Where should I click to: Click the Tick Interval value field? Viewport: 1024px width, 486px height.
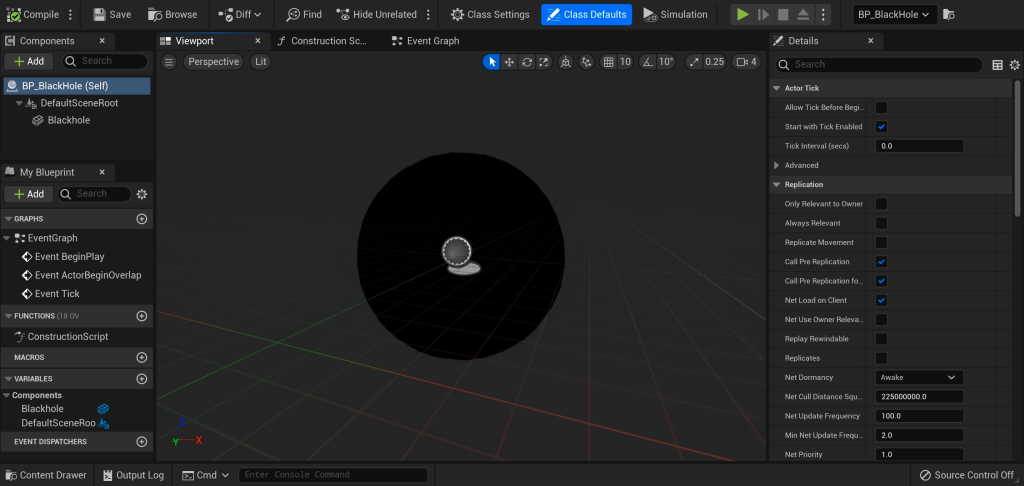pos(918,146)
